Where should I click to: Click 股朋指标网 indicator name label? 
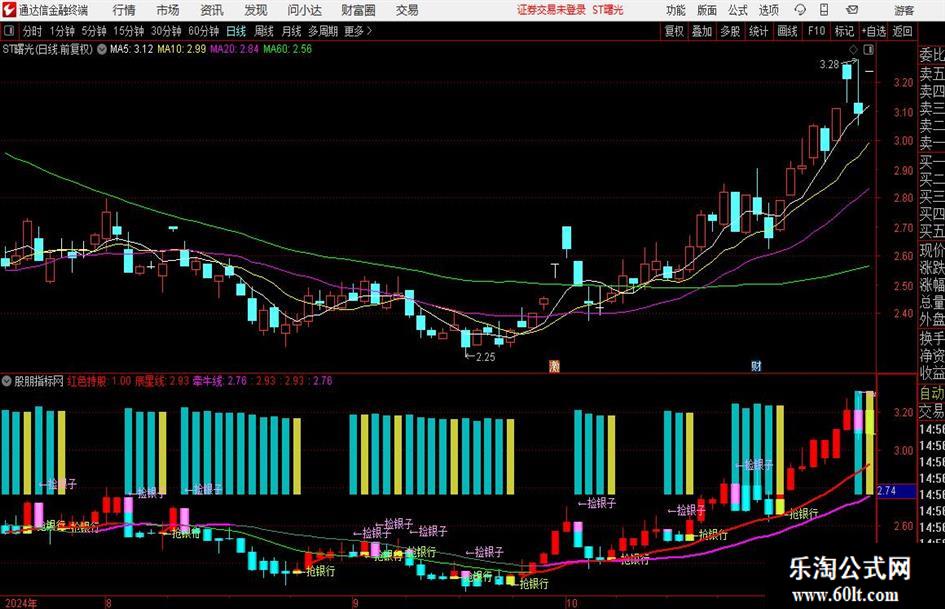click(39, 381)
